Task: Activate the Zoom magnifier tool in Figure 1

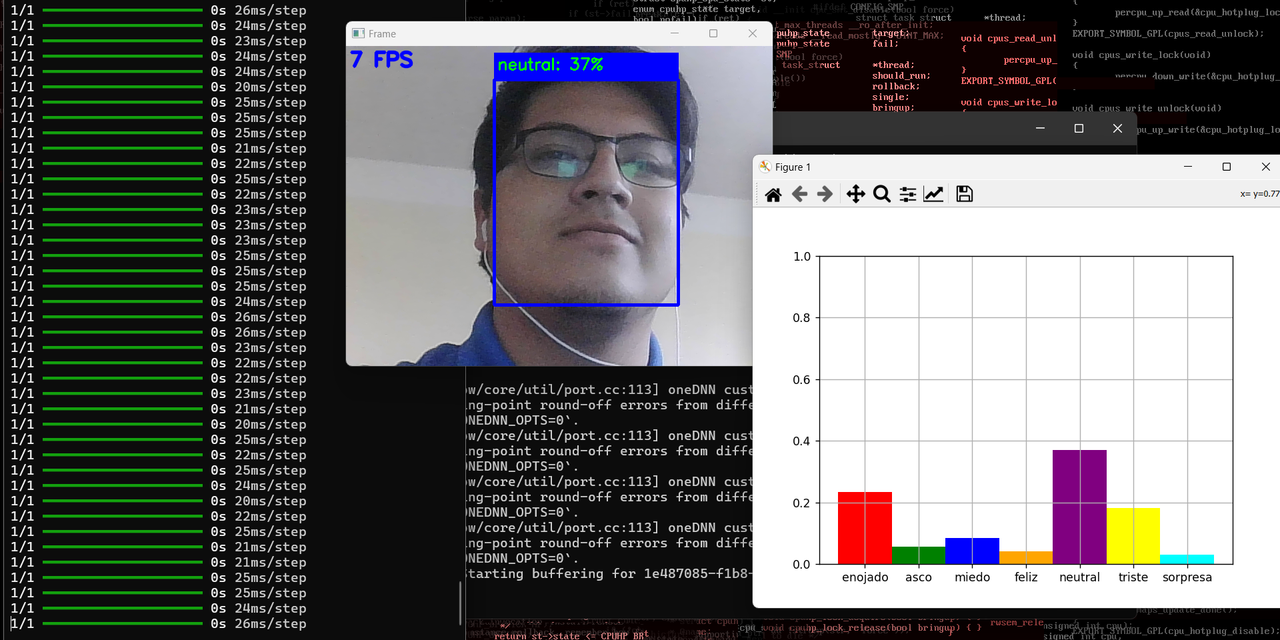Action: (882, 195)
